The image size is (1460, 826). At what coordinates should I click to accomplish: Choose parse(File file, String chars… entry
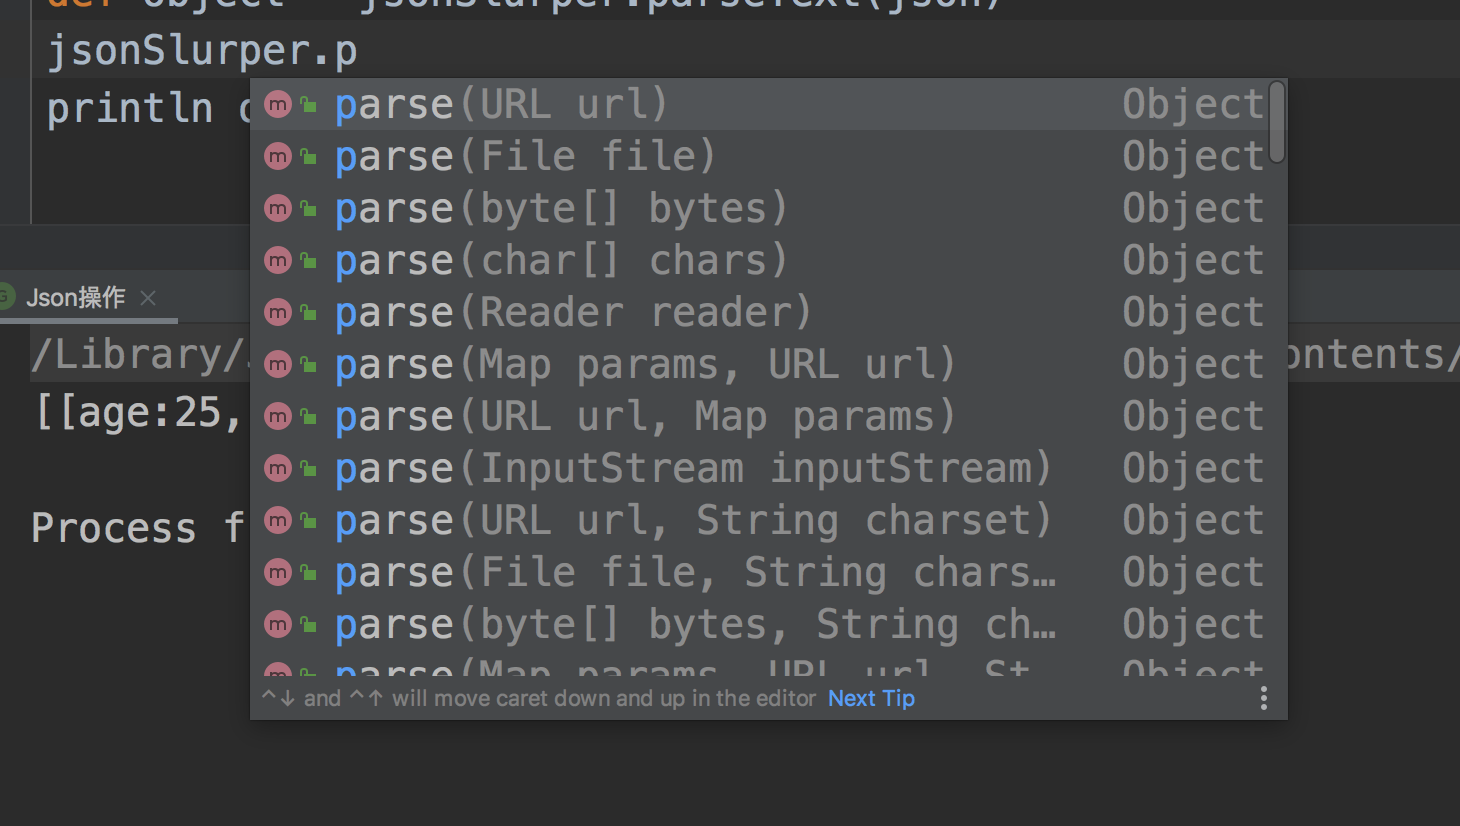tap(768, 572)
